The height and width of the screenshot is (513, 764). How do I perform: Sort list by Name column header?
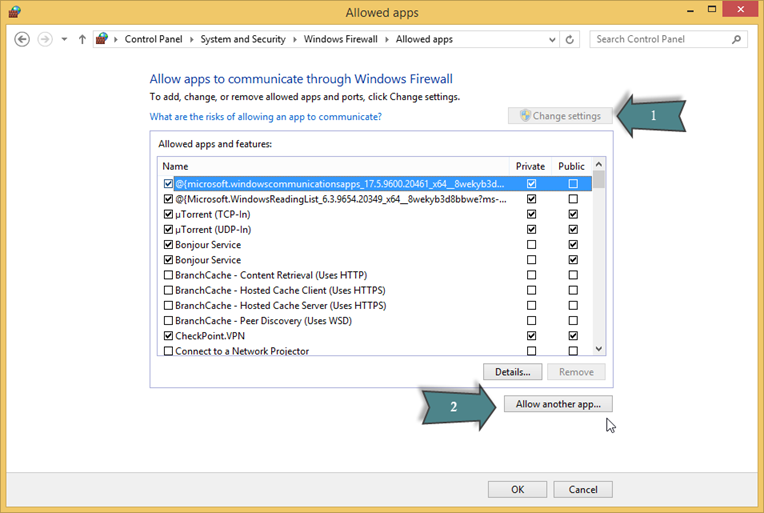click(333, 166)
